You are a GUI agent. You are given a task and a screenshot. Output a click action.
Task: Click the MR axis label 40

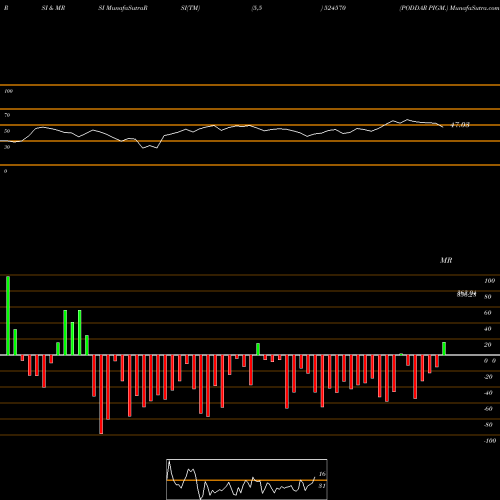pyautogui.click(x=488, y=329)
